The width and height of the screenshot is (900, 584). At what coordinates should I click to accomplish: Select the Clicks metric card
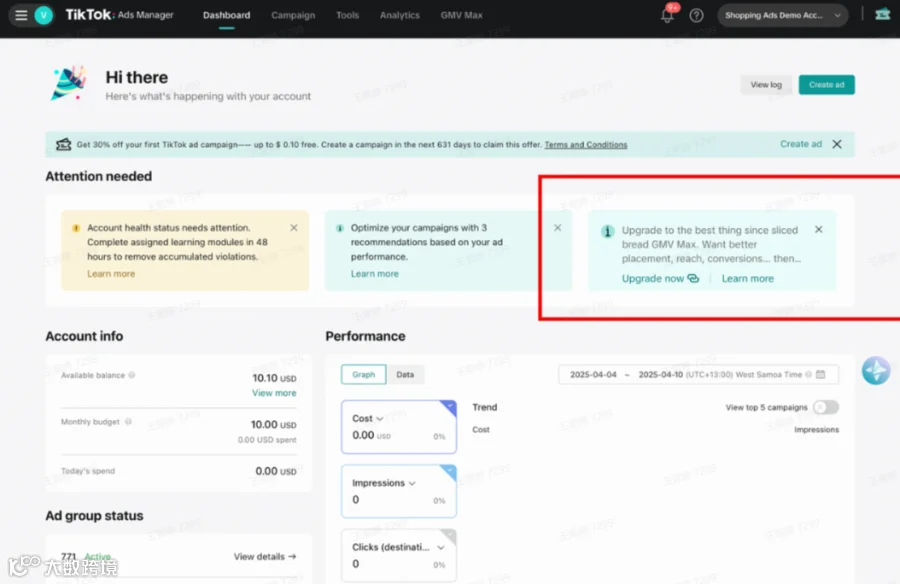point(399,556)
